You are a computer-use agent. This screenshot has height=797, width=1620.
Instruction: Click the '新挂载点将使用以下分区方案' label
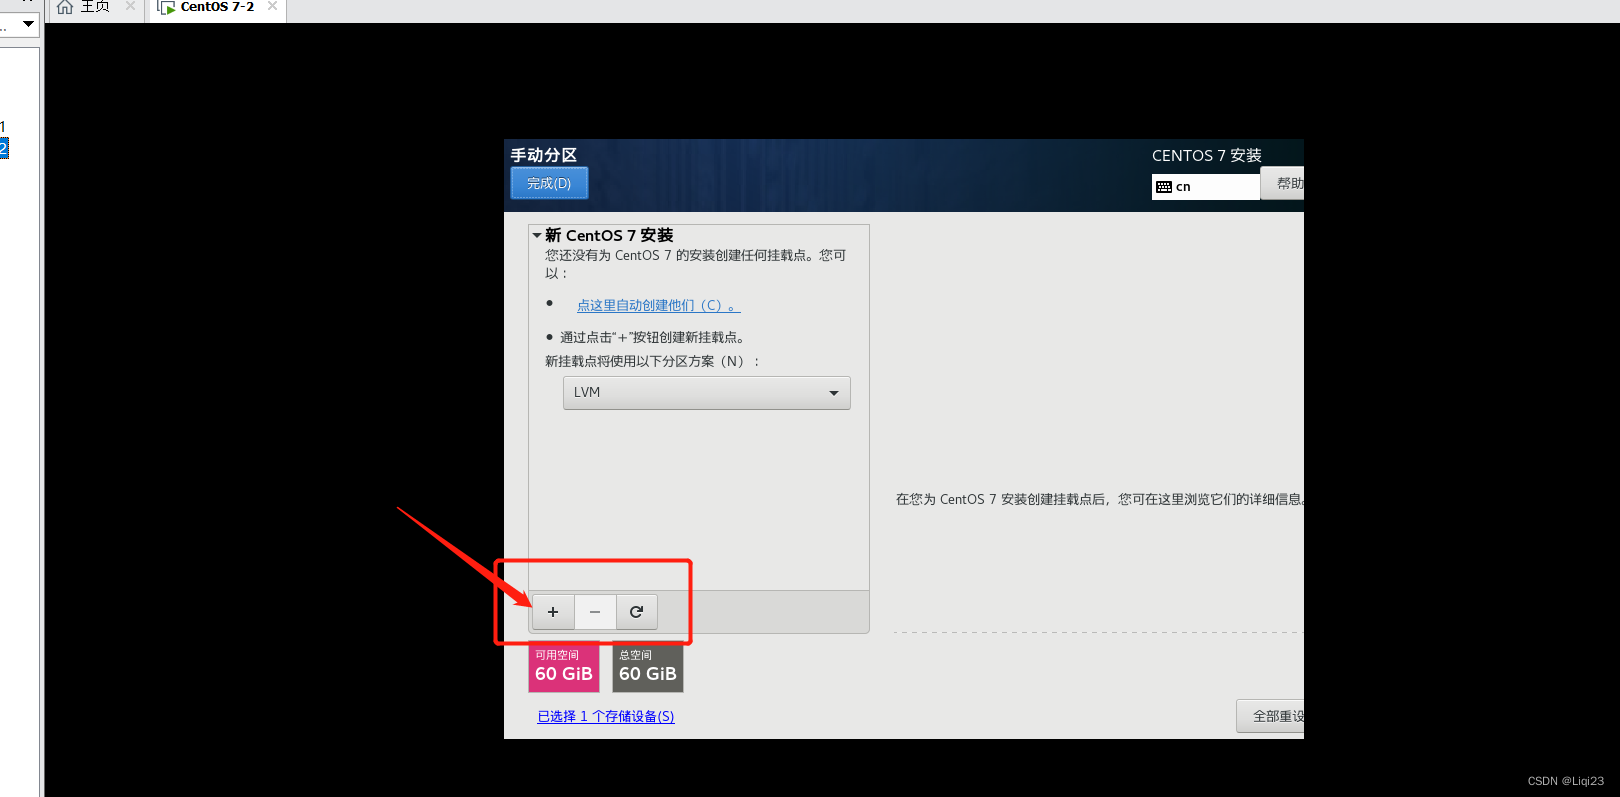(652, 361)
